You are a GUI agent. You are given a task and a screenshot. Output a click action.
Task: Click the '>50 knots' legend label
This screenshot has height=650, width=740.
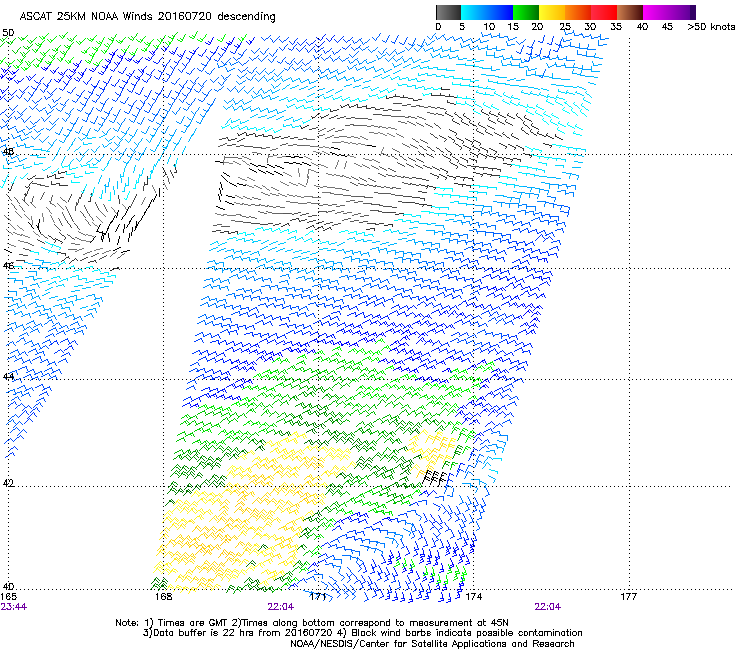pos(711,27)
